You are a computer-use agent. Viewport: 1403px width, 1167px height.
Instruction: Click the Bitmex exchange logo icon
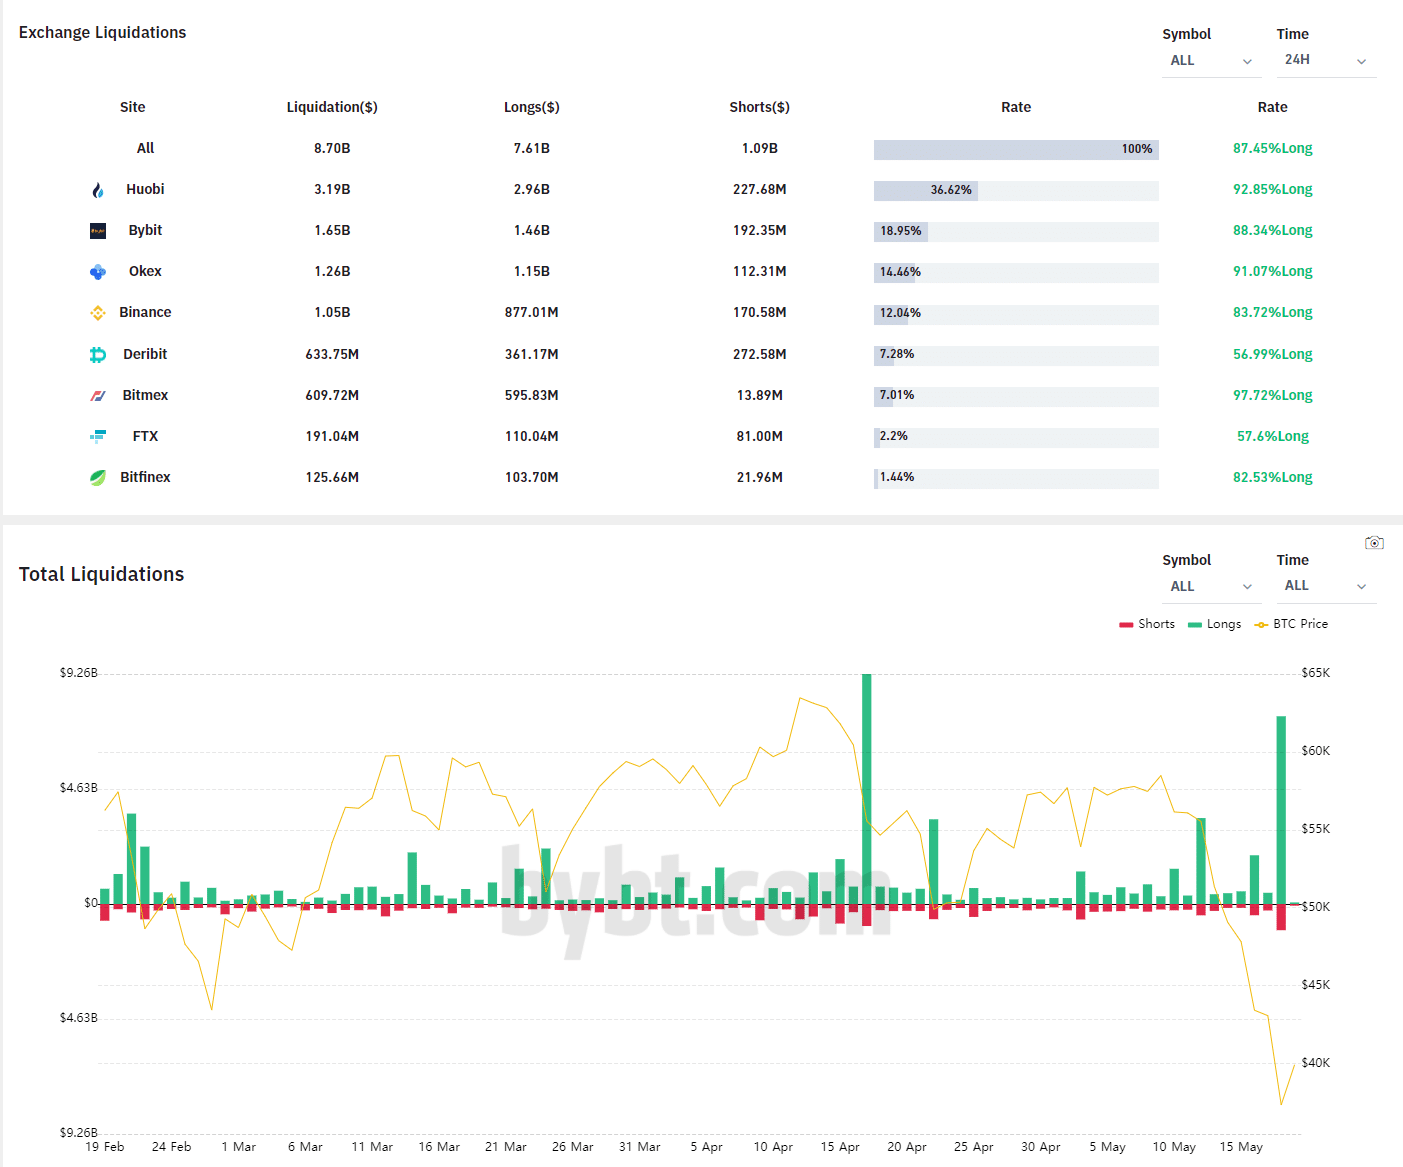click(98, 396)
